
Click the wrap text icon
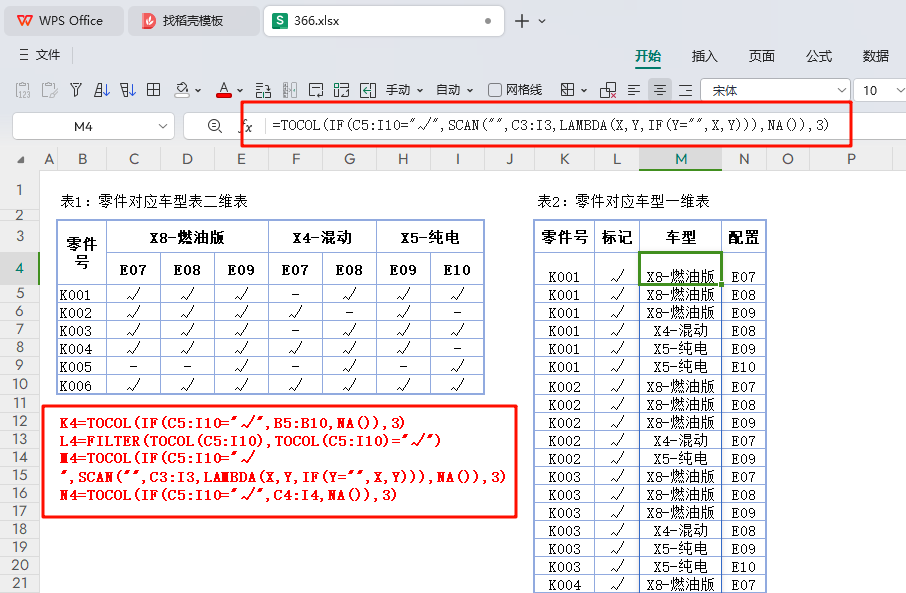point(316,90)
